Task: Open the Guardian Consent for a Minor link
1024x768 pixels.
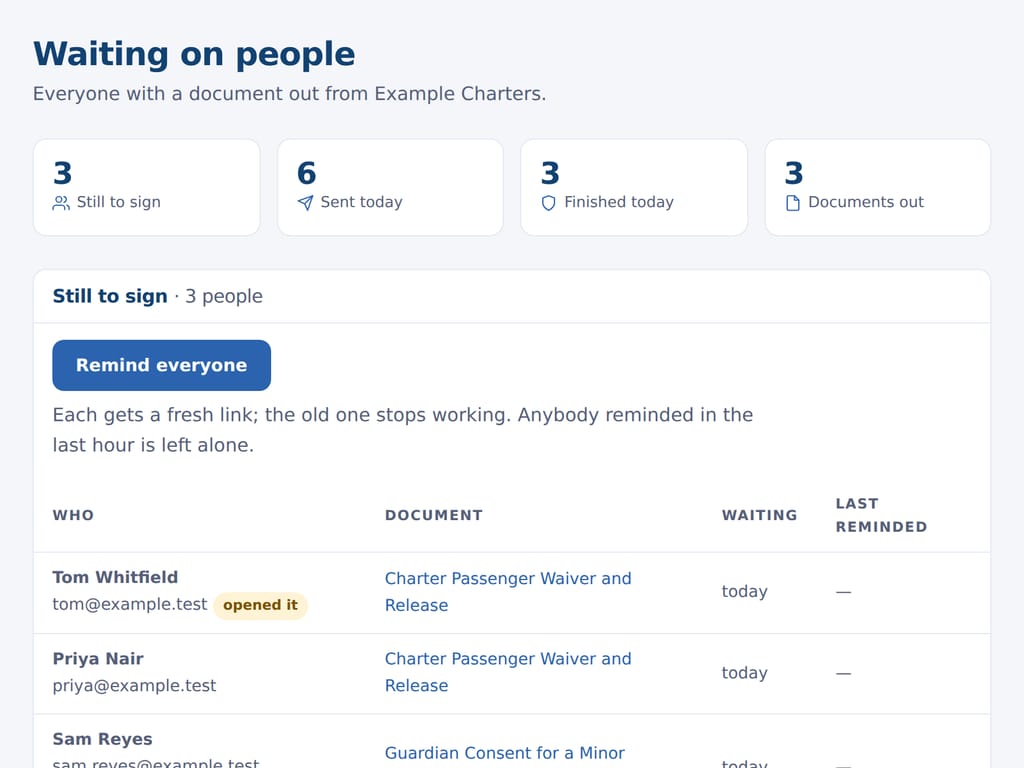Action: [x=504, y=753]
